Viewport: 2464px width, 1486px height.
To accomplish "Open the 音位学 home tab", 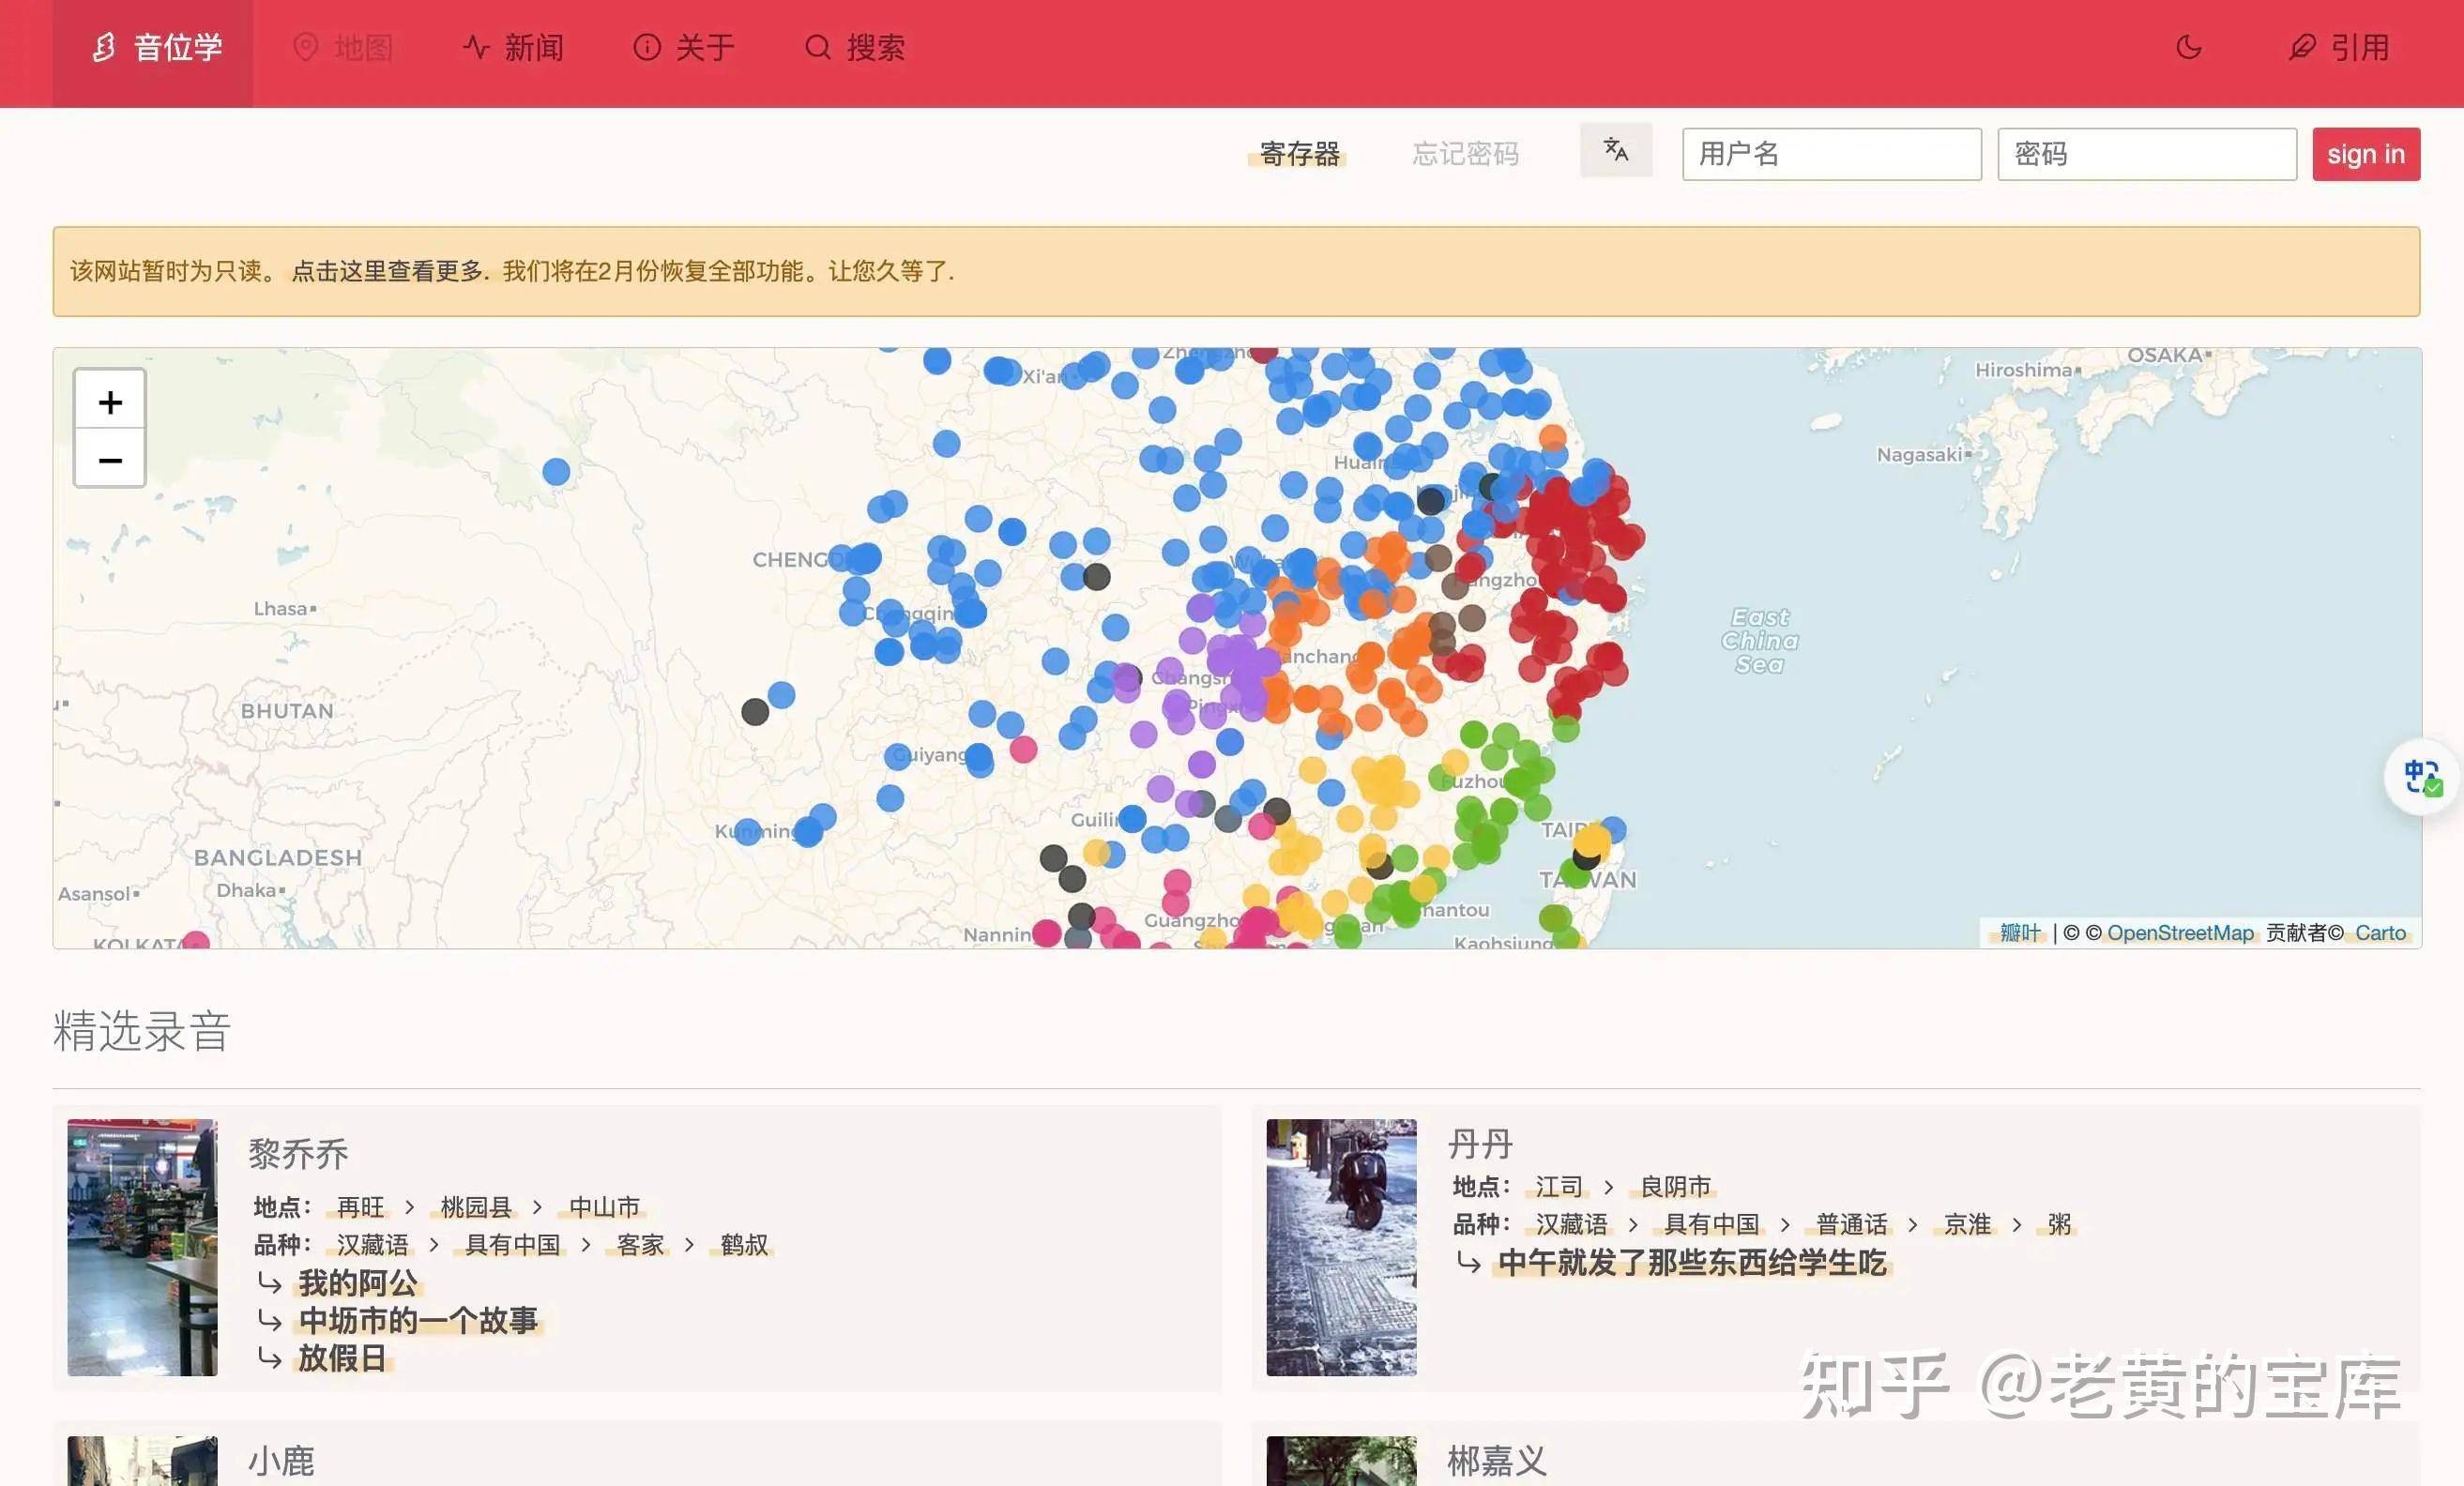I will (153, 48).
